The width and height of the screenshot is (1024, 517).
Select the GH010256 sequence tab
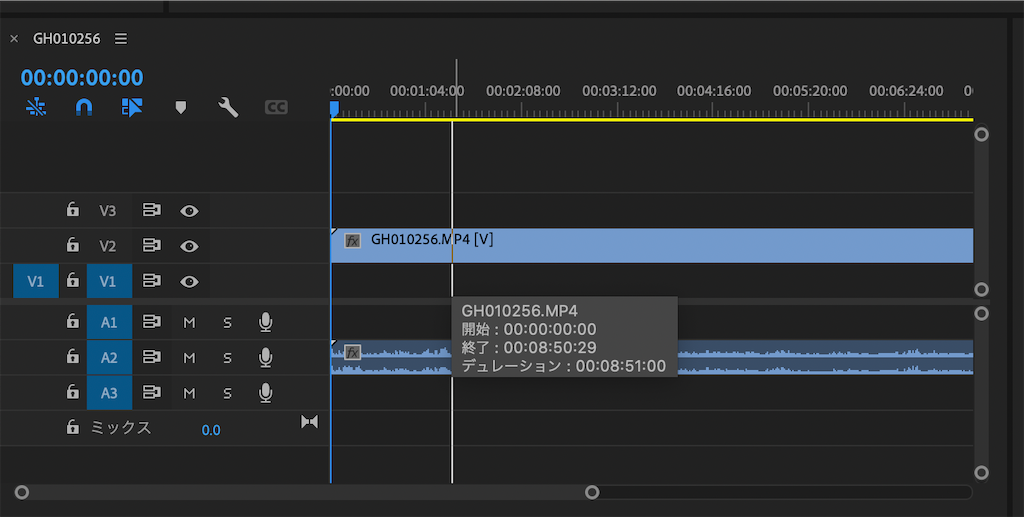coord(67,39)
